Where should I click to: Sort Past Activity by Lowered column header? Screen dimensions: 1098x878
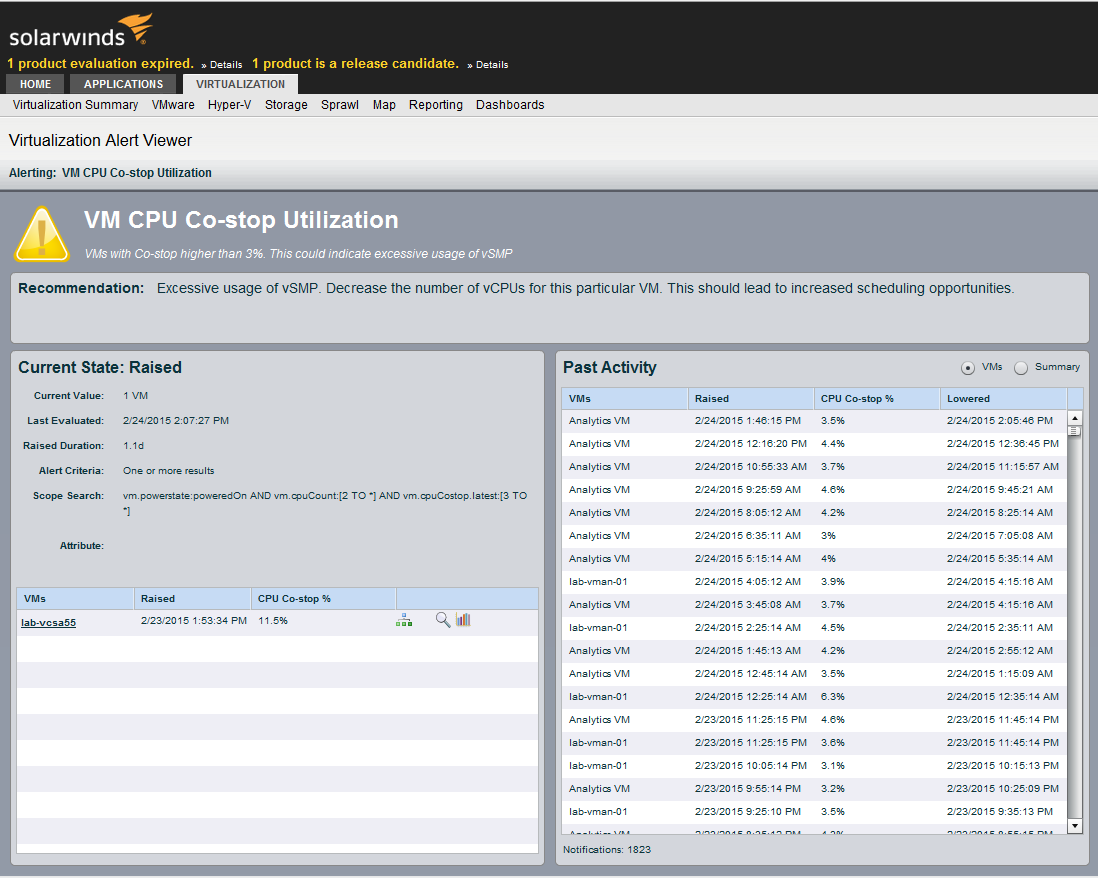pos(1003,398)
